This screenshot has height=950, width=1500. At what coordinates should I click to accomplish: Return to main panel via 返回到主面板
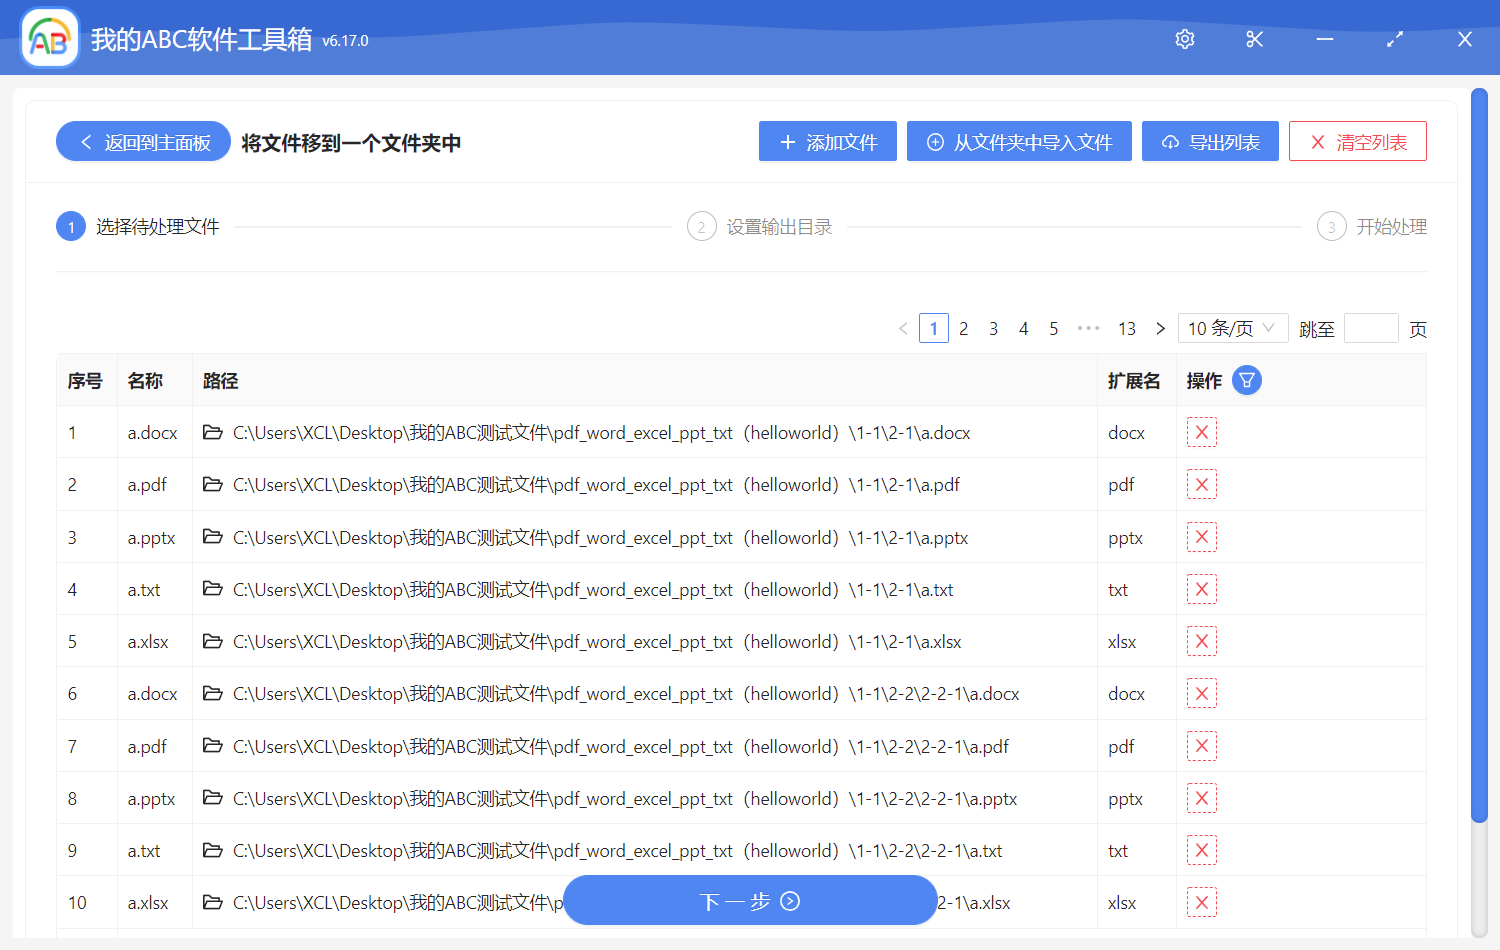[142, 141]
